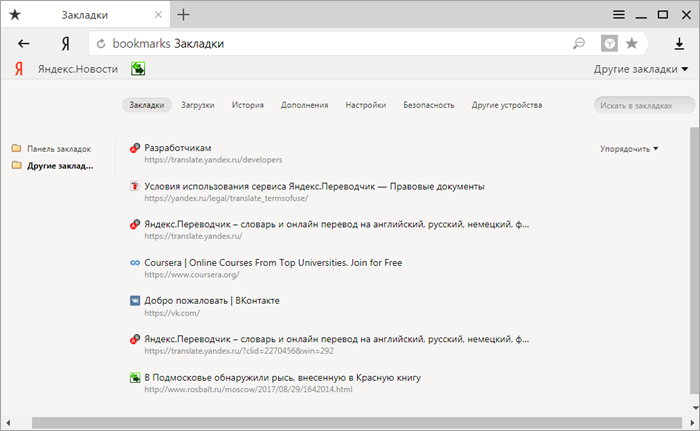Viewport: 700px width, 431px height.
Task: Click the URL with clid=2270456 text
Action: (x=239, y=351)
